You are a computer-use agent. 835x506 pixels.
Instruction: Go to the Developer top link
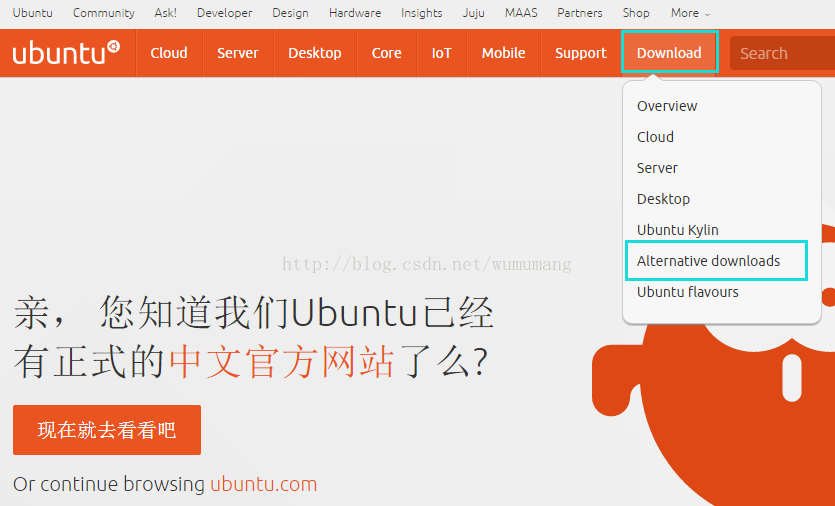click(225, 13)
